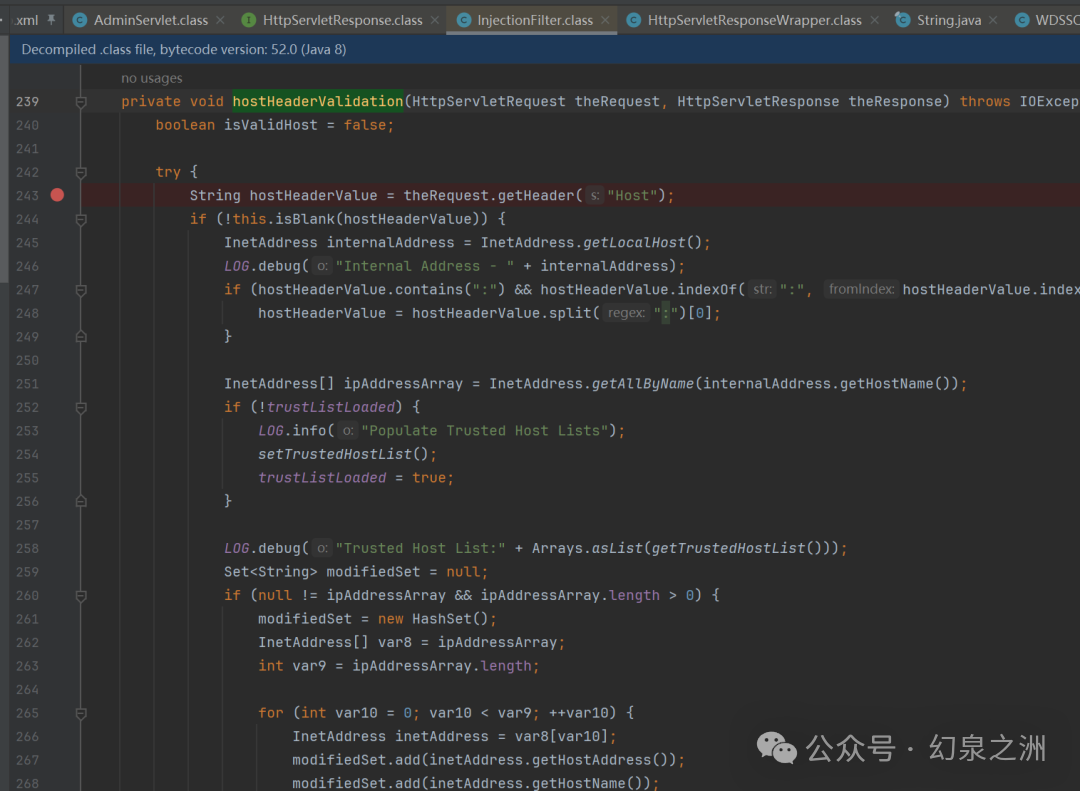Click modifiedSet declaration on line 259

point(373,572)
